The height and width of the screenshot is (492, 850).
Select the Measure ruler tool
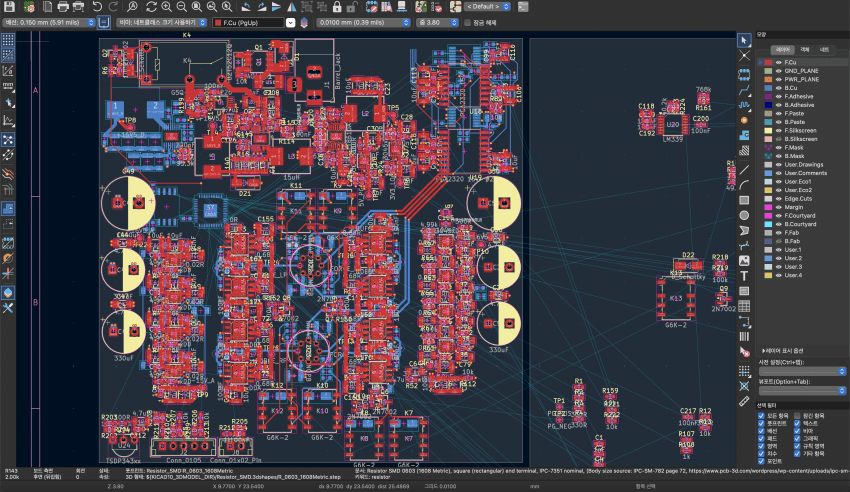click(x=744, y=401)
